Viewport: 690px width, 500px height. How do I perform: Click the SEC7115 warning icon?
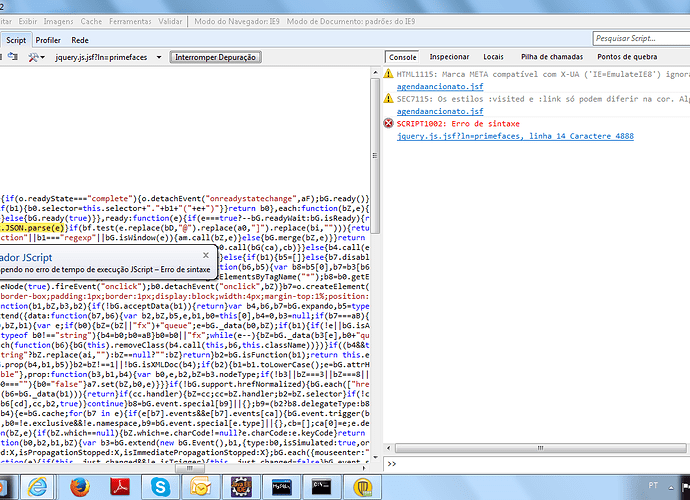tap(388, 99)
